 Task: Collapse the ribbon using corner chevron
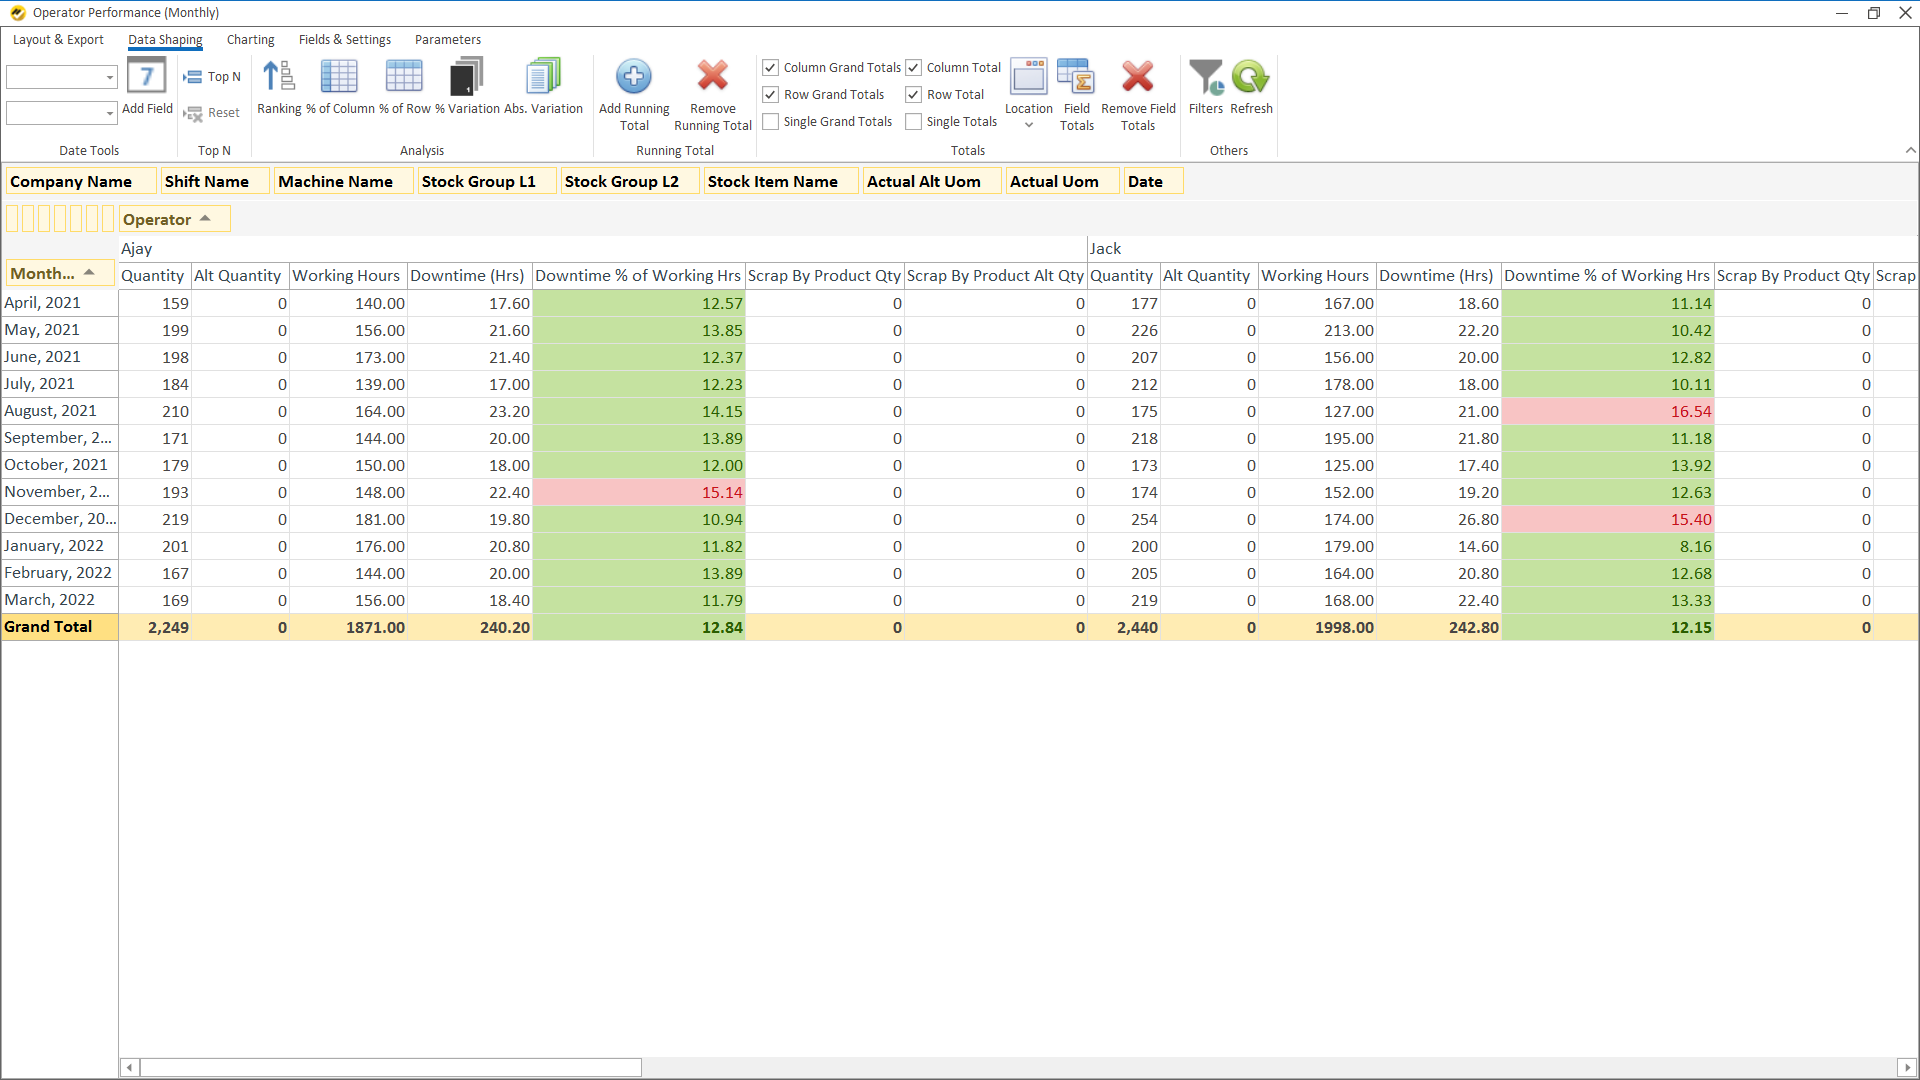pyautogui.click(x=1910, y=151)
